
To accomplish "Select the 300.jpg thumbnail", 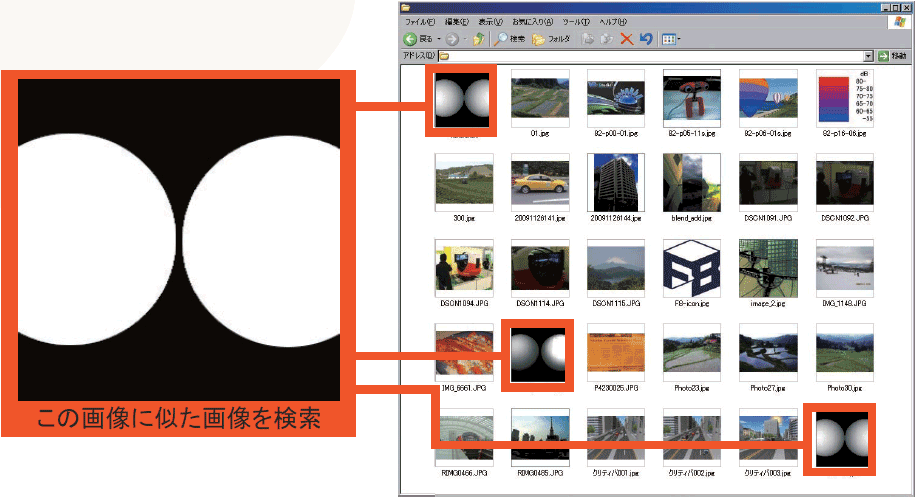I will click(x=464, y=183).
